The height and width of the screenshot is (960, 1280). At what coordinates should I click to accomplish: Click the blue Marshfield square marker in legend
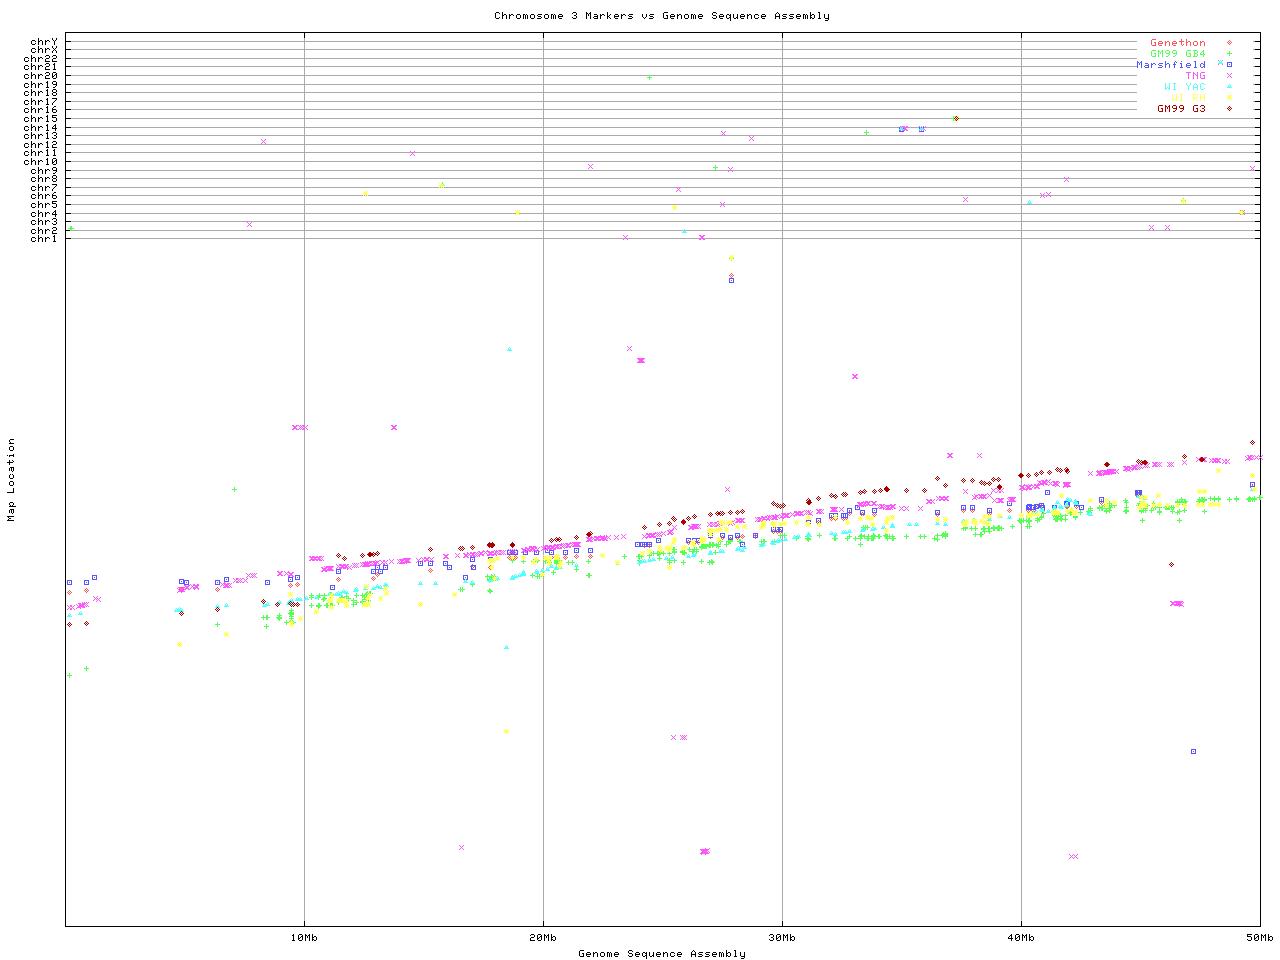pyautogui.click(x=1229, y=65)
